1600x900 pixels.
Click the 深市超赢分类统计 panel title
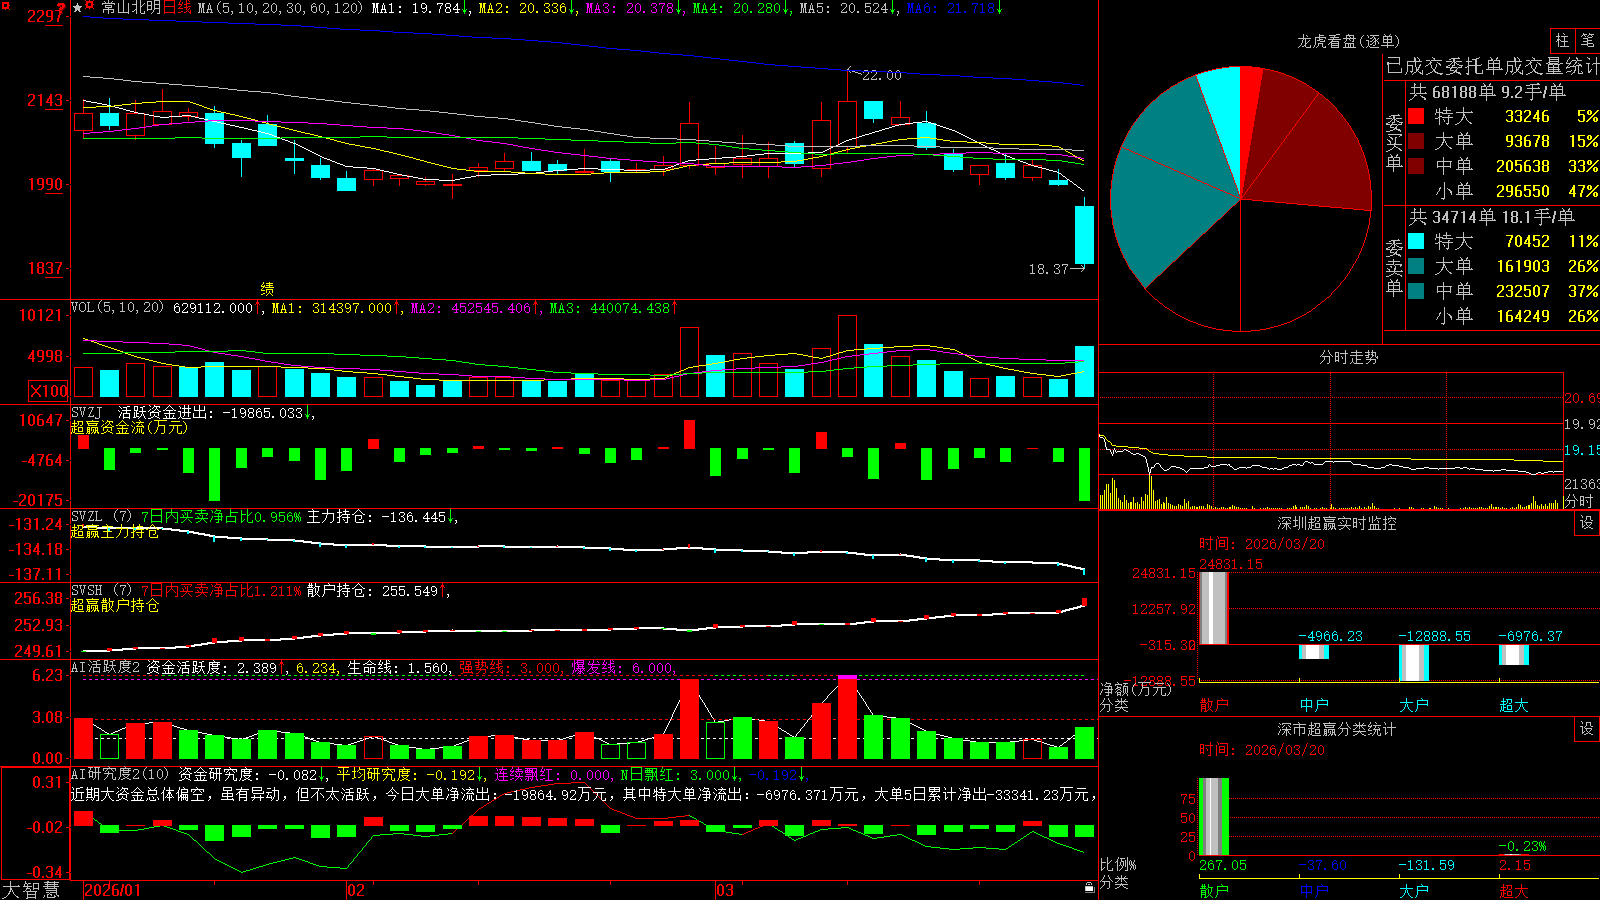tap(1336, 729)
